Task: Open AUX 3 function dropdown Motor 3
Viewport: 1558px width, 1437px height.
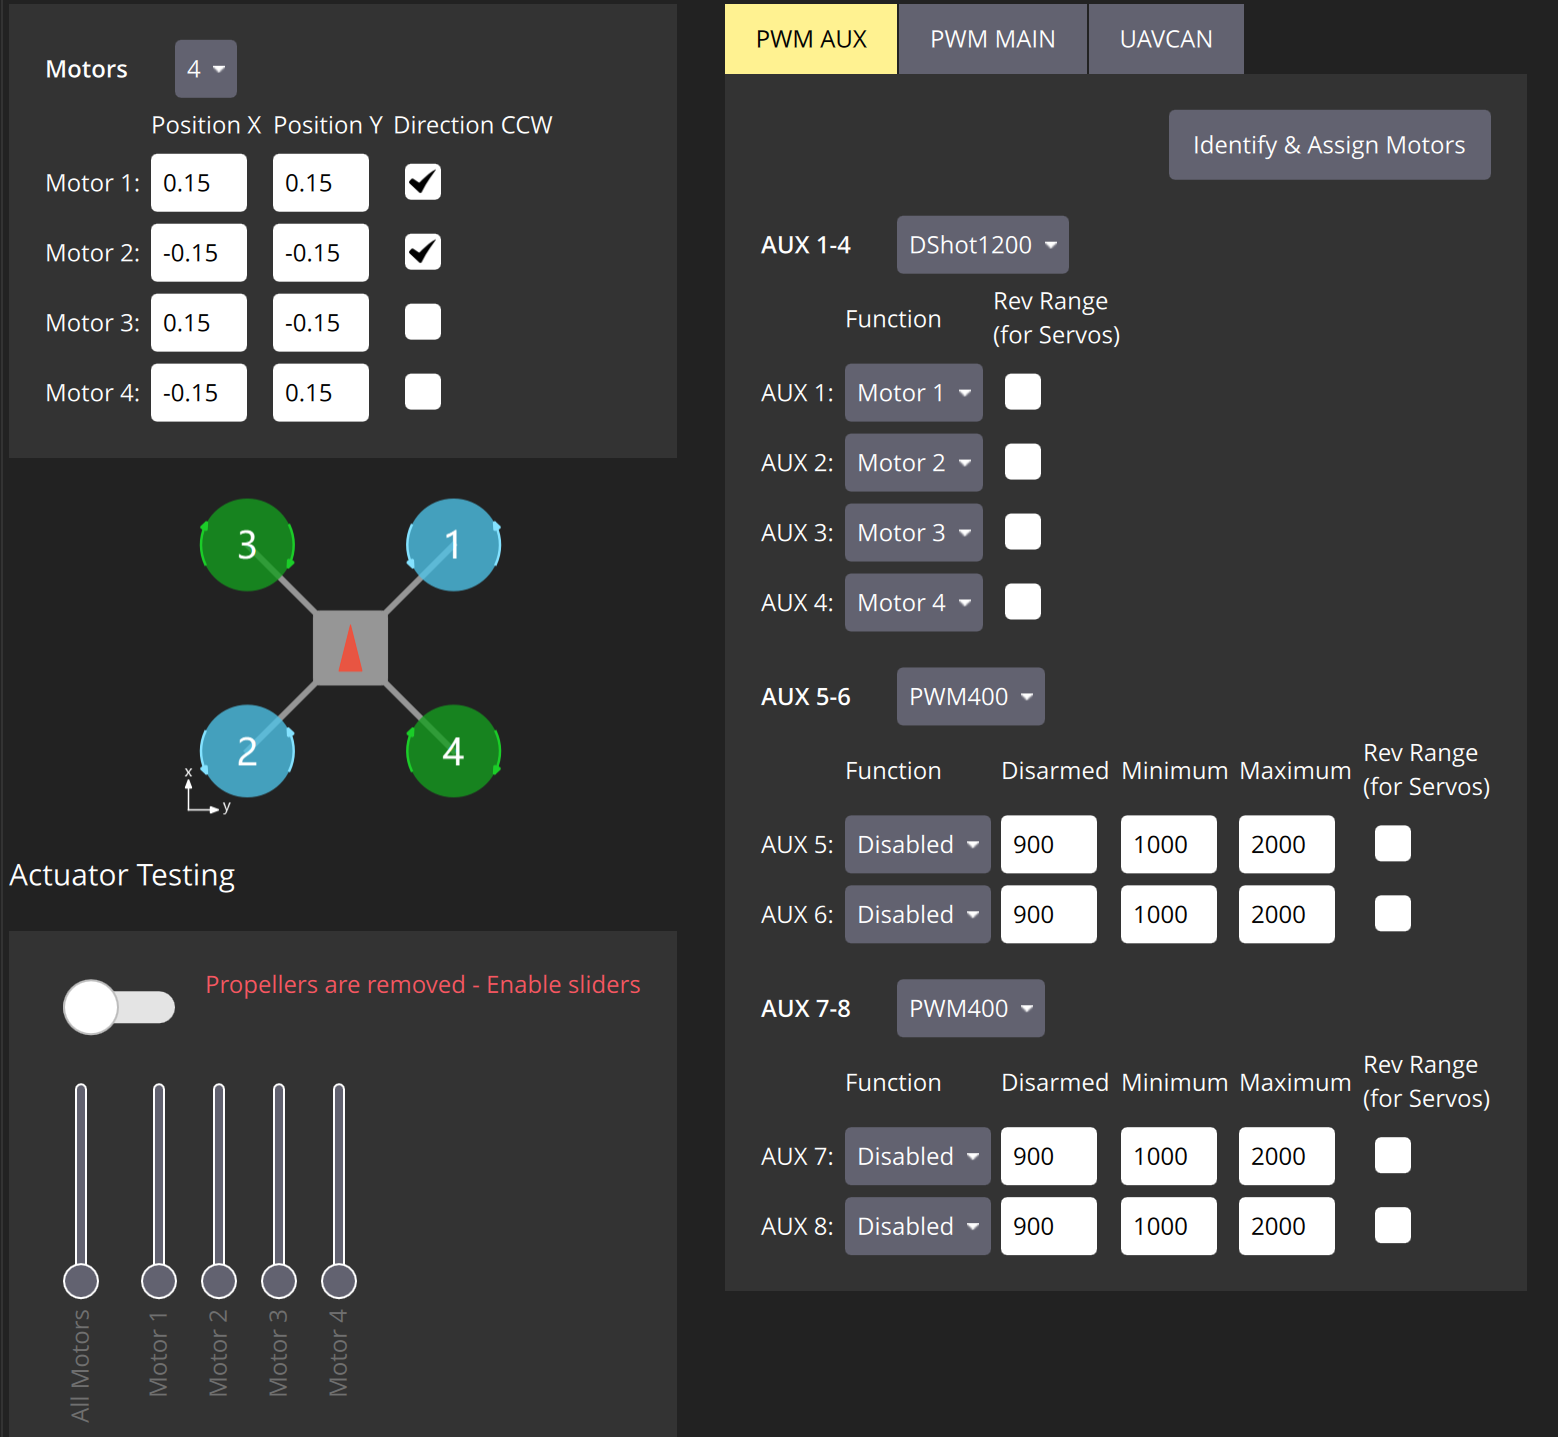Action: click(914, 533)
